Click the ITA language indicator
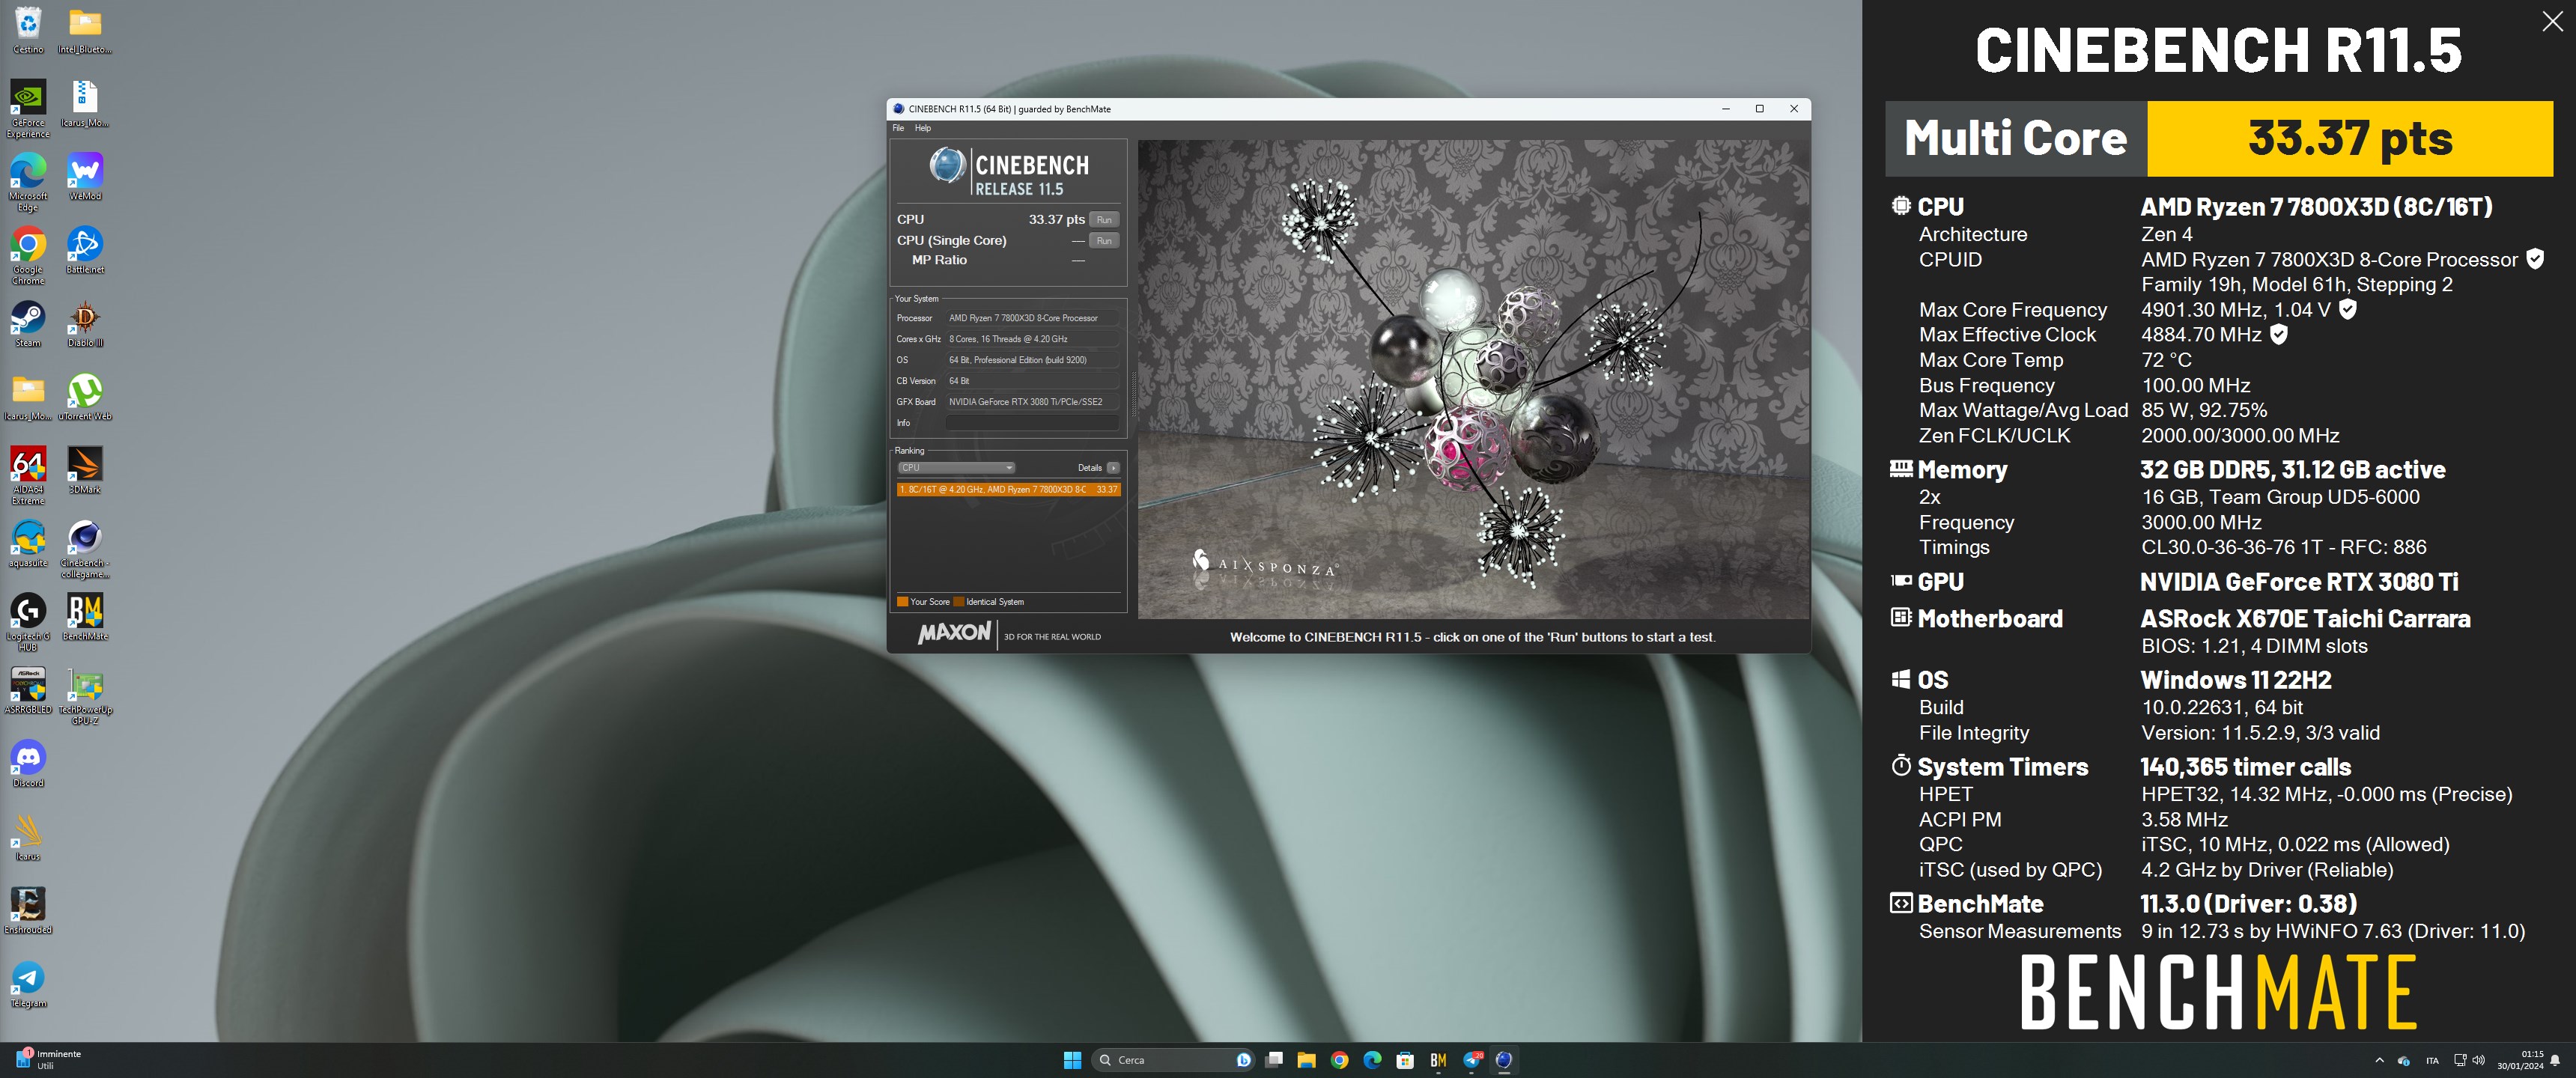 (2432, 1061)
